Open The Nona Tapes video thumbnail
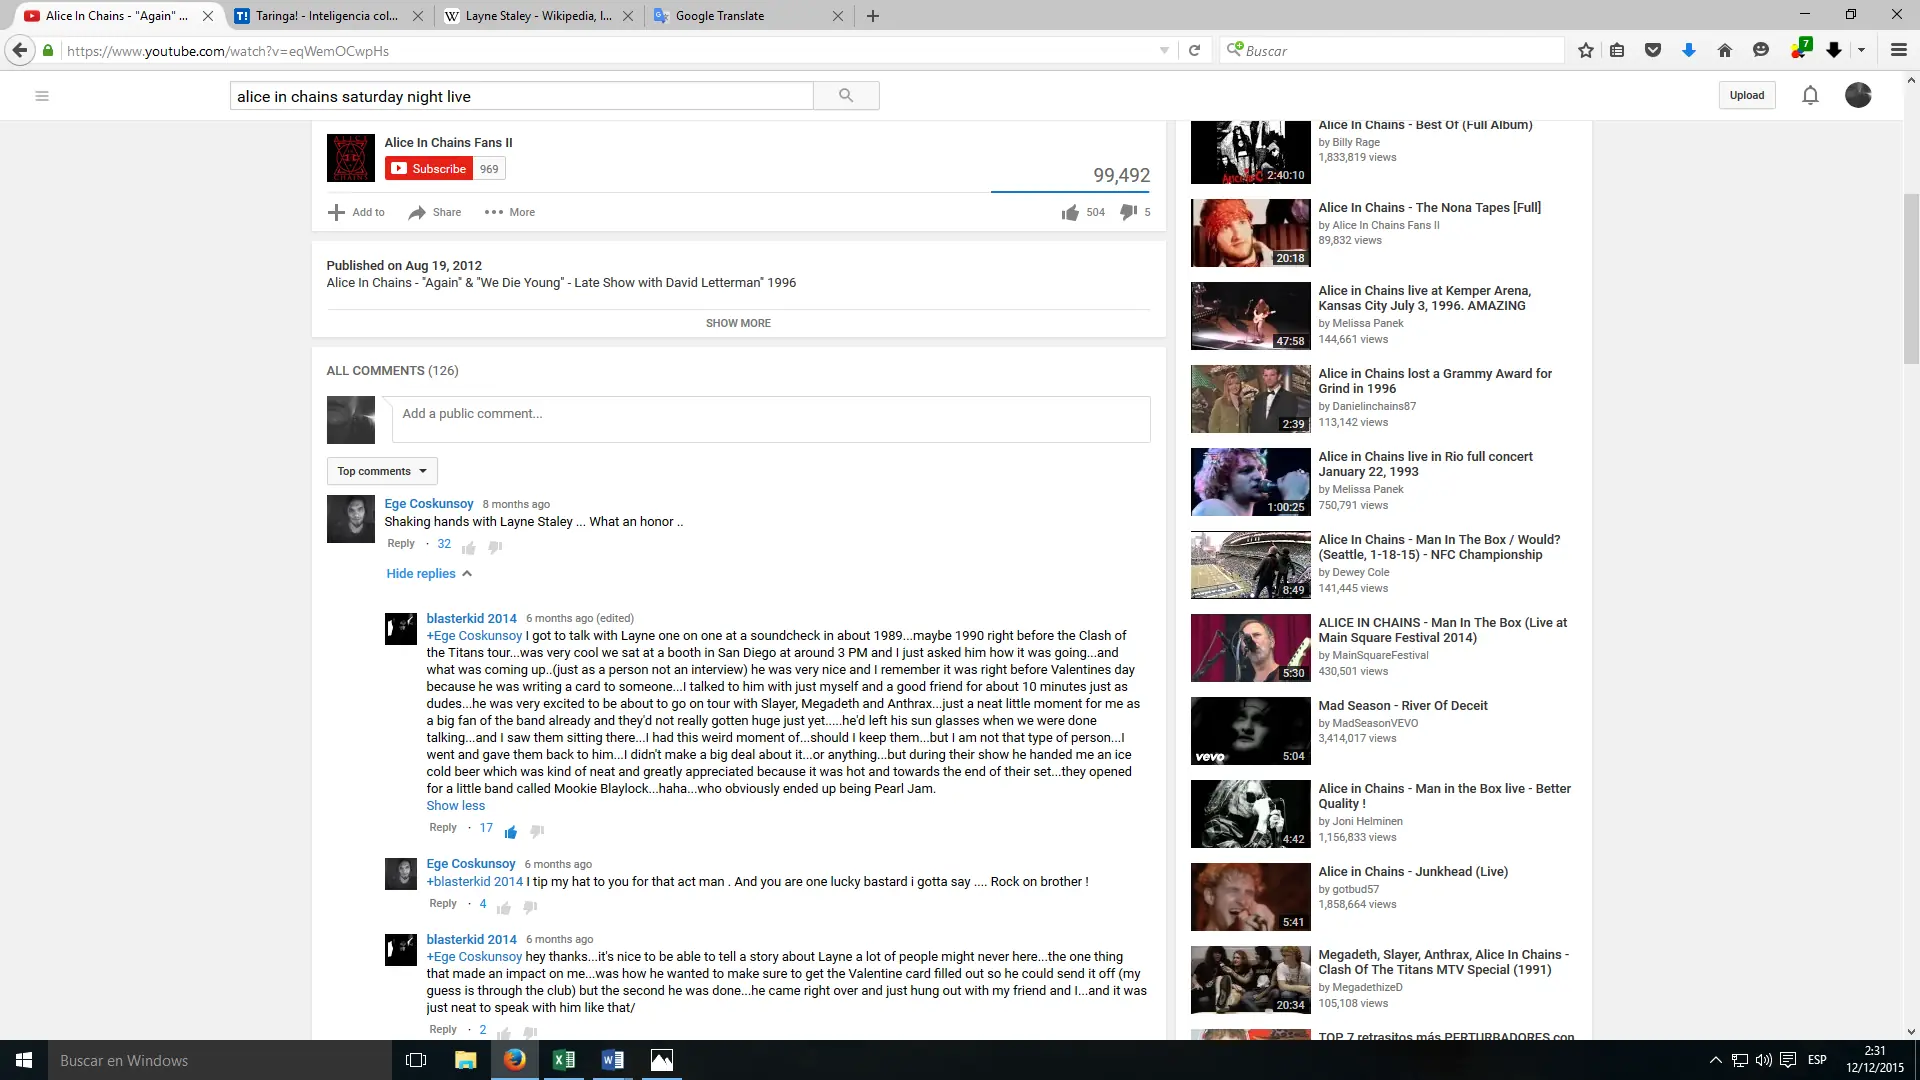 pyautogui.click(x=1250, y=233)
